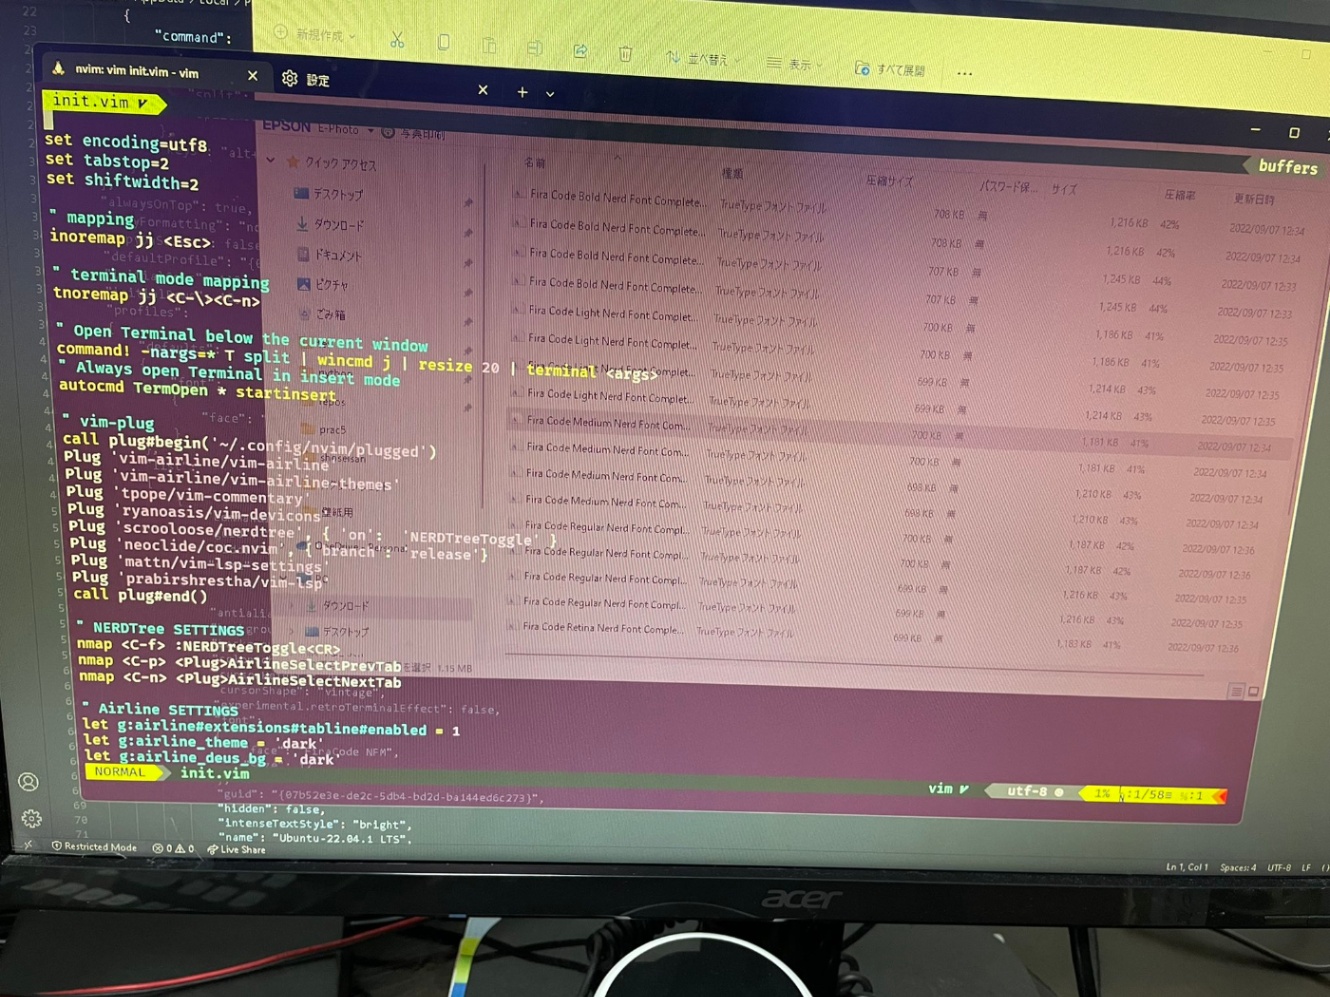Open the 並べ替え sort dropdown
Viewport: 1330px width, 997px height.
[703, 59]
